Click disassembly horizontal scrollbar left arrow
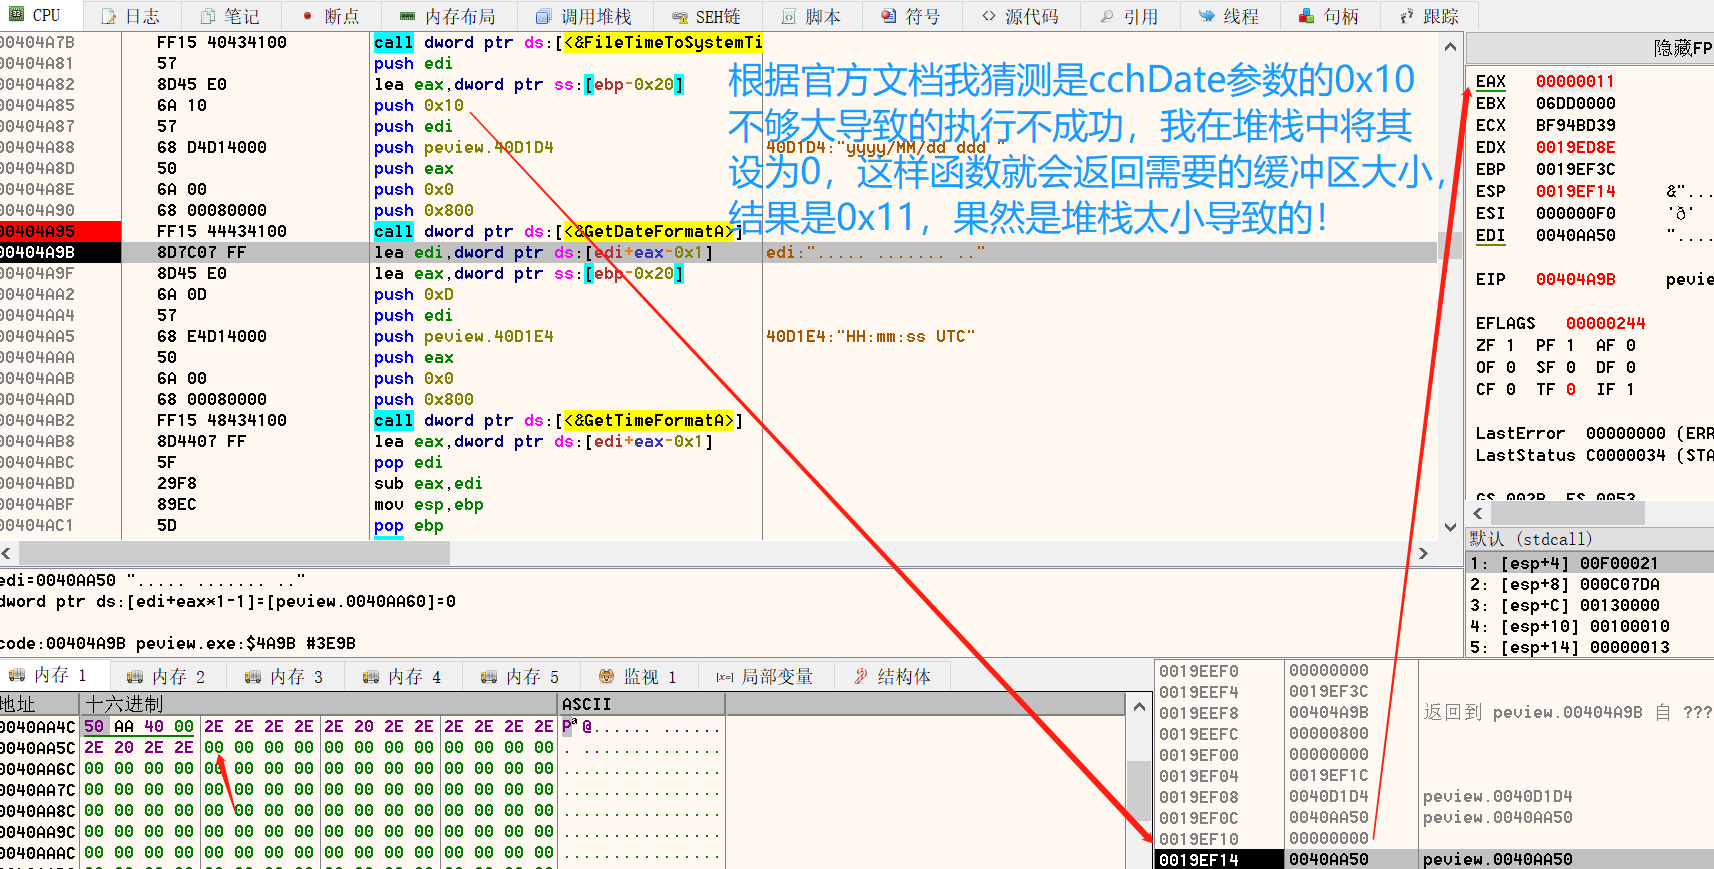This screenshot has height=869, width=1714. pos(7,553)
